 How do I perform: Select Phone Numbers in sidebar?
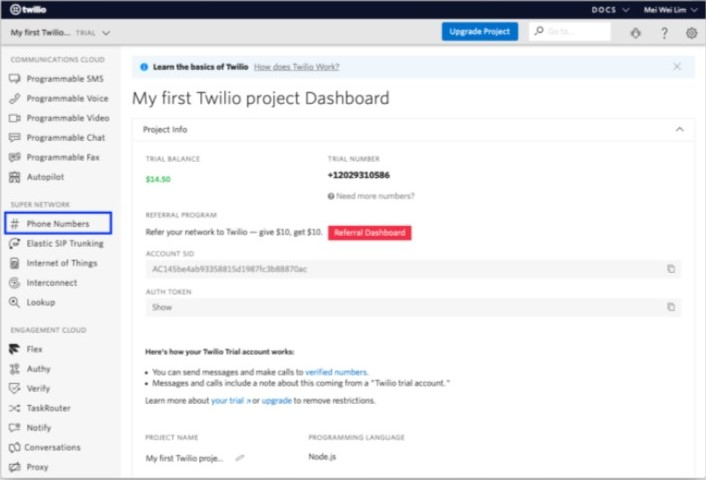pos(59,223)
